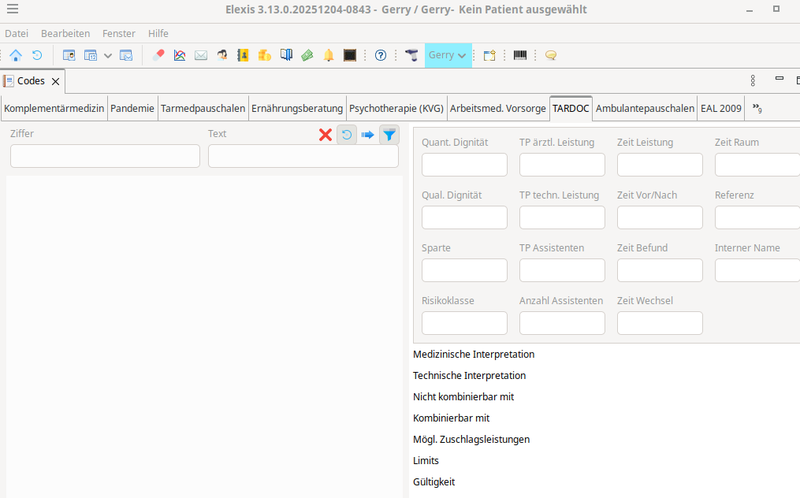The height and width of the screenshot is (498, 800).
Task: Minimize the Codes view panel
Action: tap(779, 79)
